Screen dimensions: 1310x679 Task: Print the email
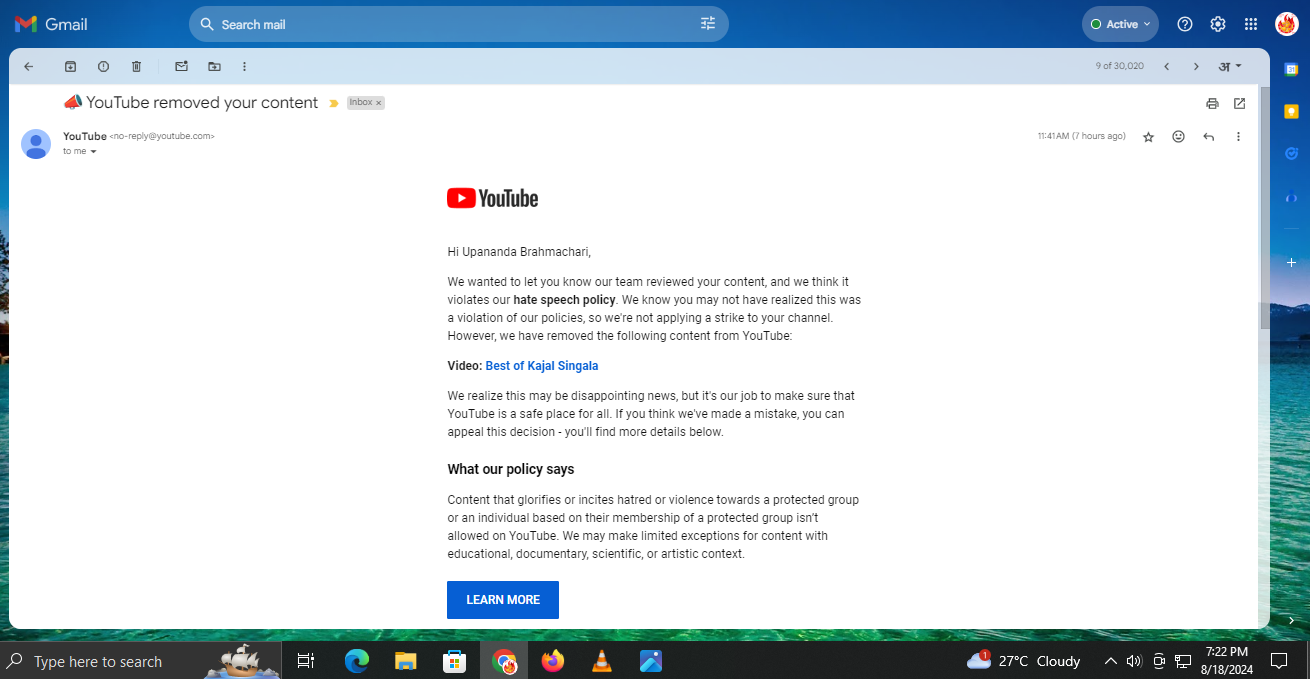(1212, 103)
